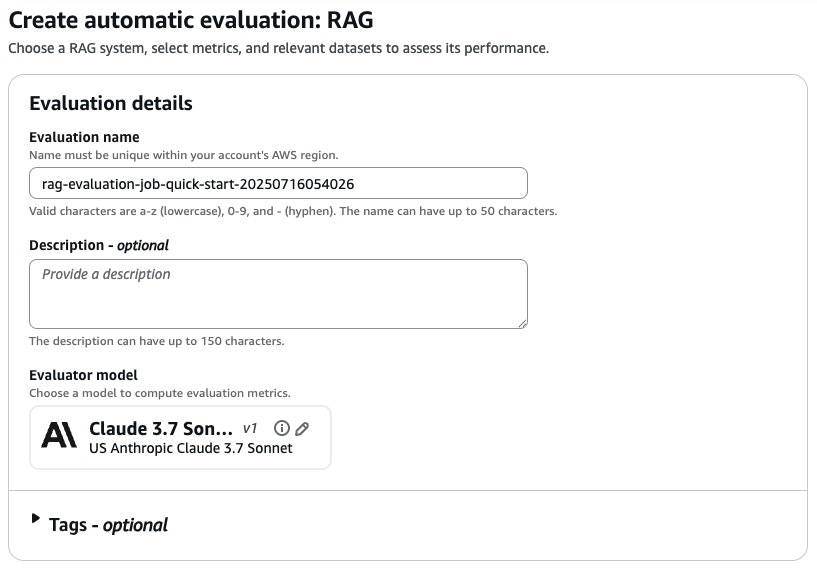The height and width of the screenshot is (576, 817).
Task: Click the Anthropic logo in the model card
Action: click(x=59, y=436)
